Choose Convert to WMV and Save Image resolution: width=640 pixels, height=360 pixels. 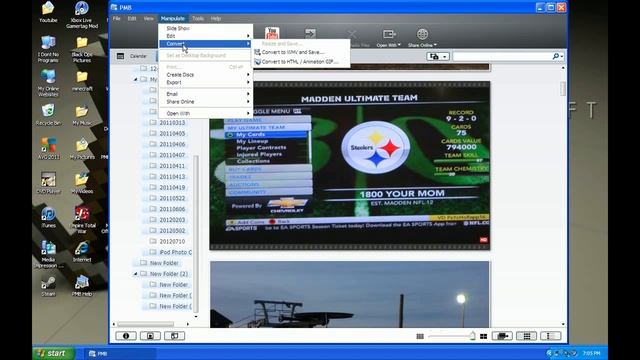(300, 52)
